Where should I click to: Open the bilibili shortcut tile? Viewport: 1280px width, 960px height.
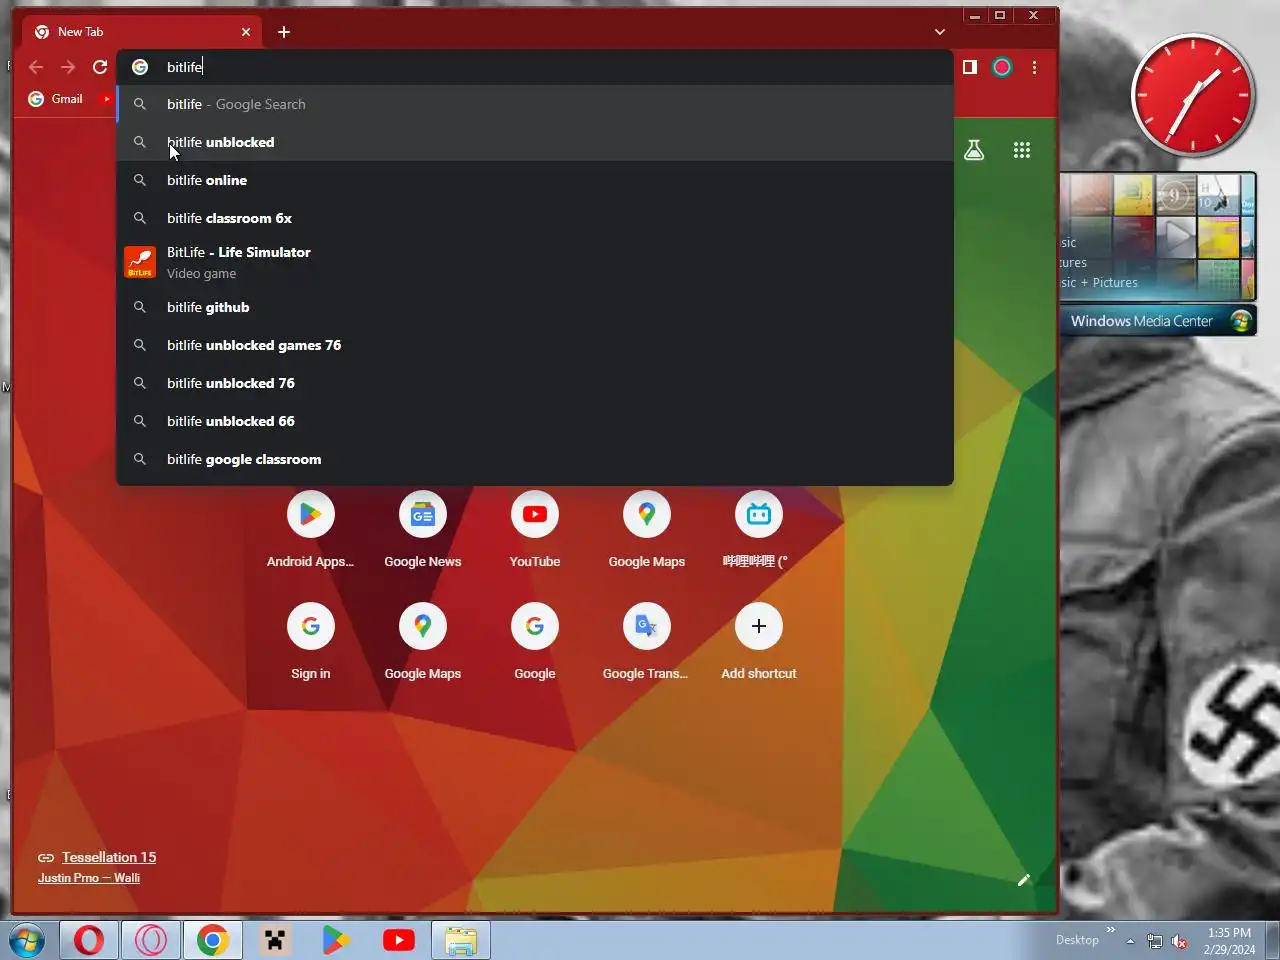pos(759,530)
